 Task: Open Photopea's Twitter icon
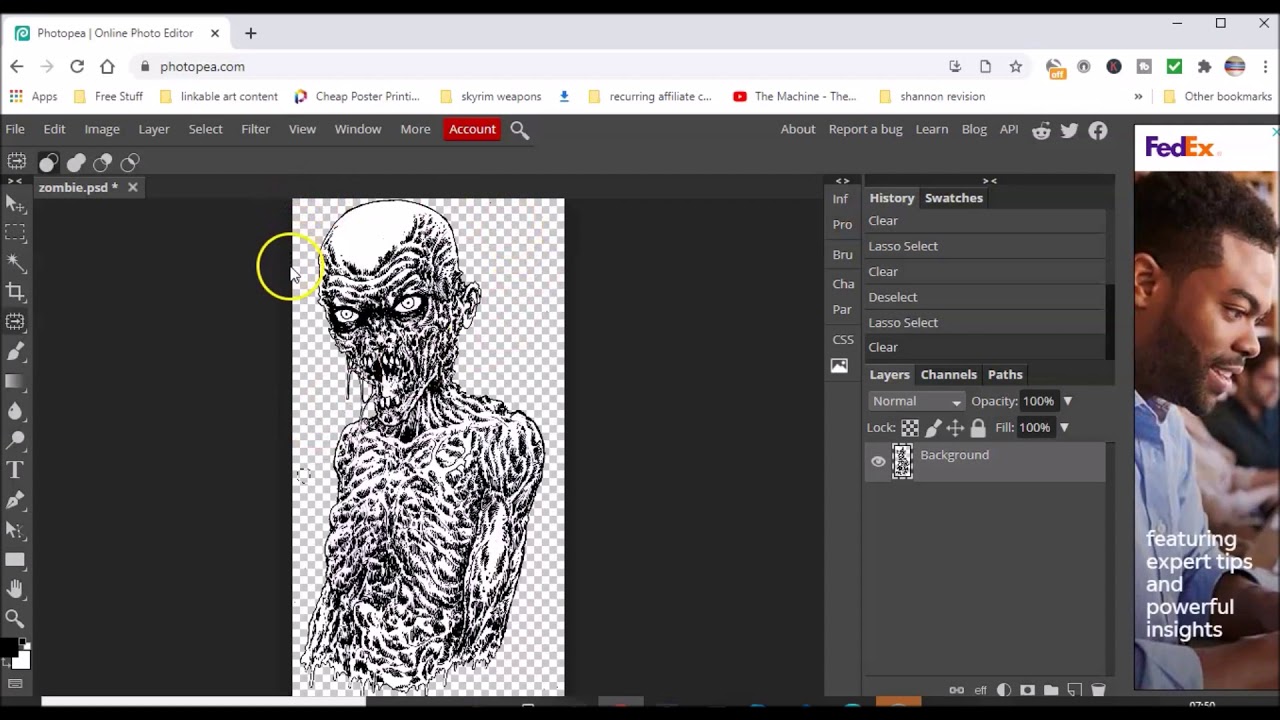click(1069, 130)
